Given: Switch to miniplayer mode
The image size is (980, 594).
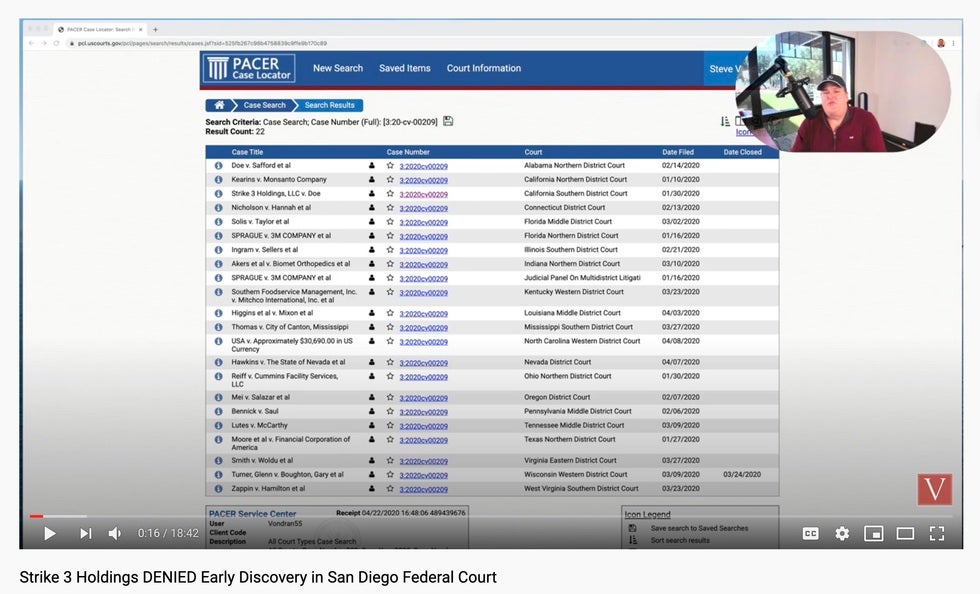Looking at the screenshot, I should (x=873, y=534).
